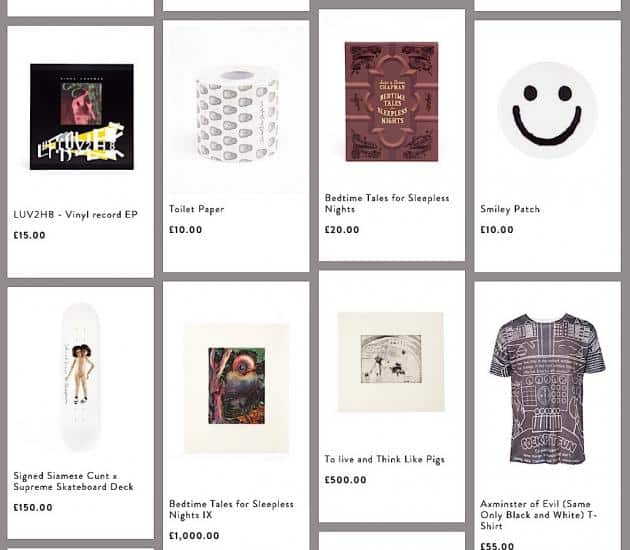Follow the To live and Think Like Pigs link

(385, 459)
